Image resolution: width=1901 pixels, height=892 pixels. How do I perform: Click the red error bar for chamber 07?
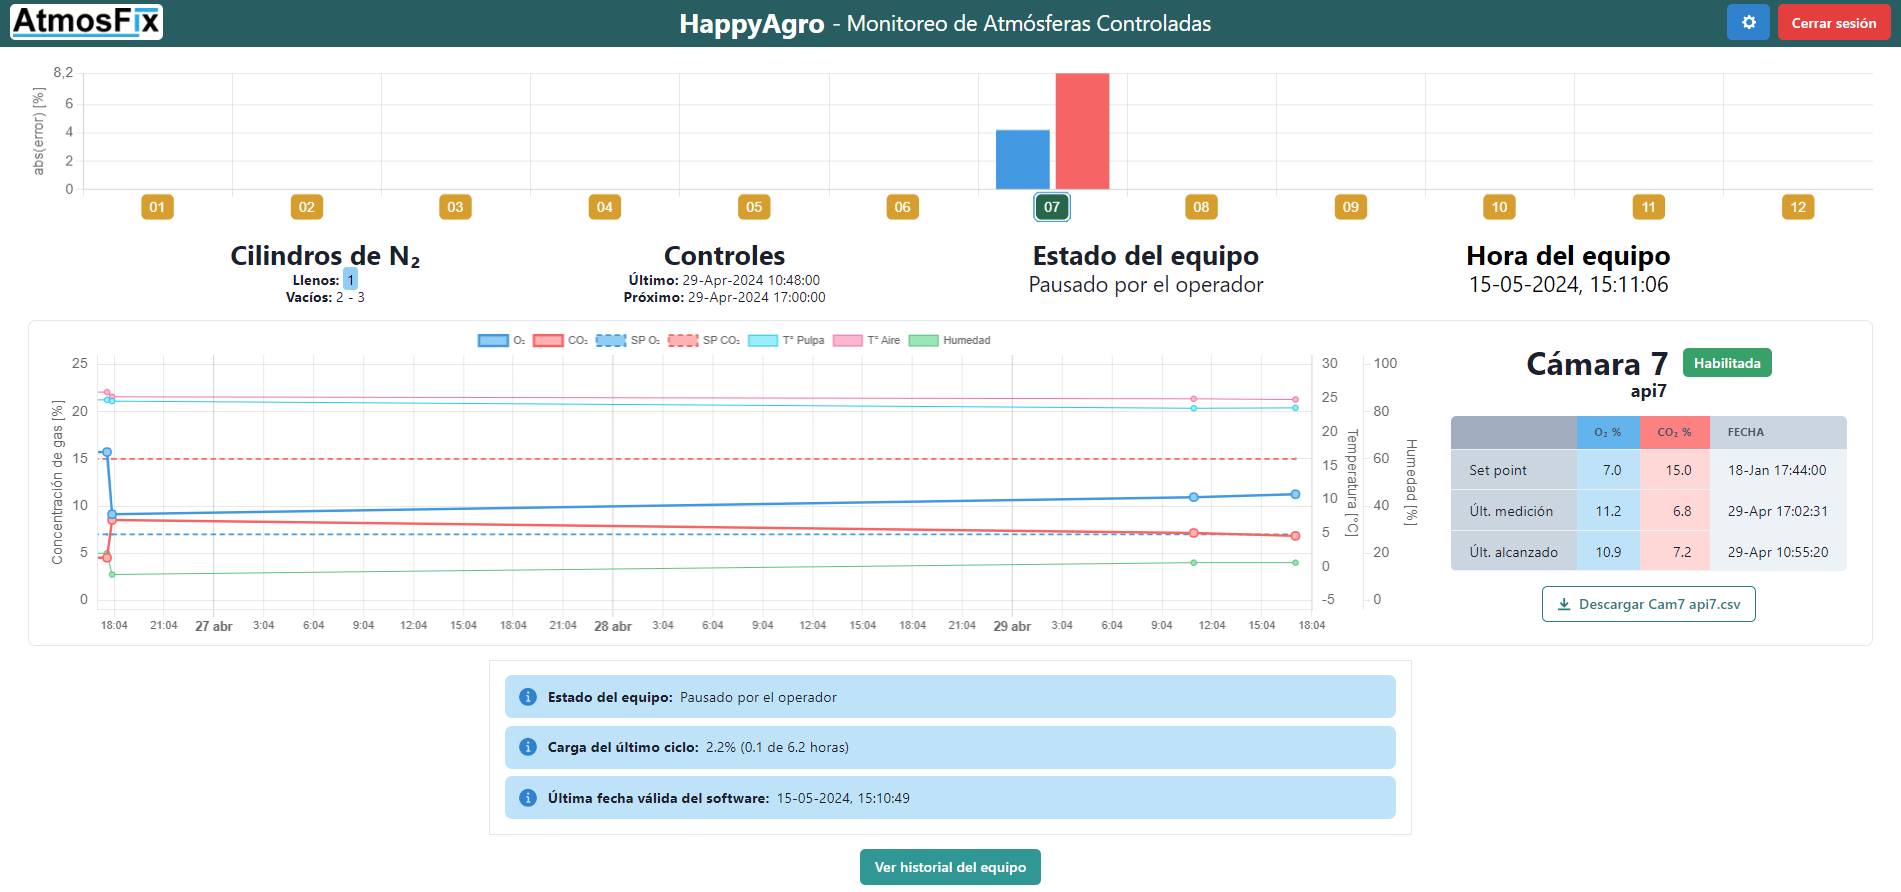(x=1082, y=131)
